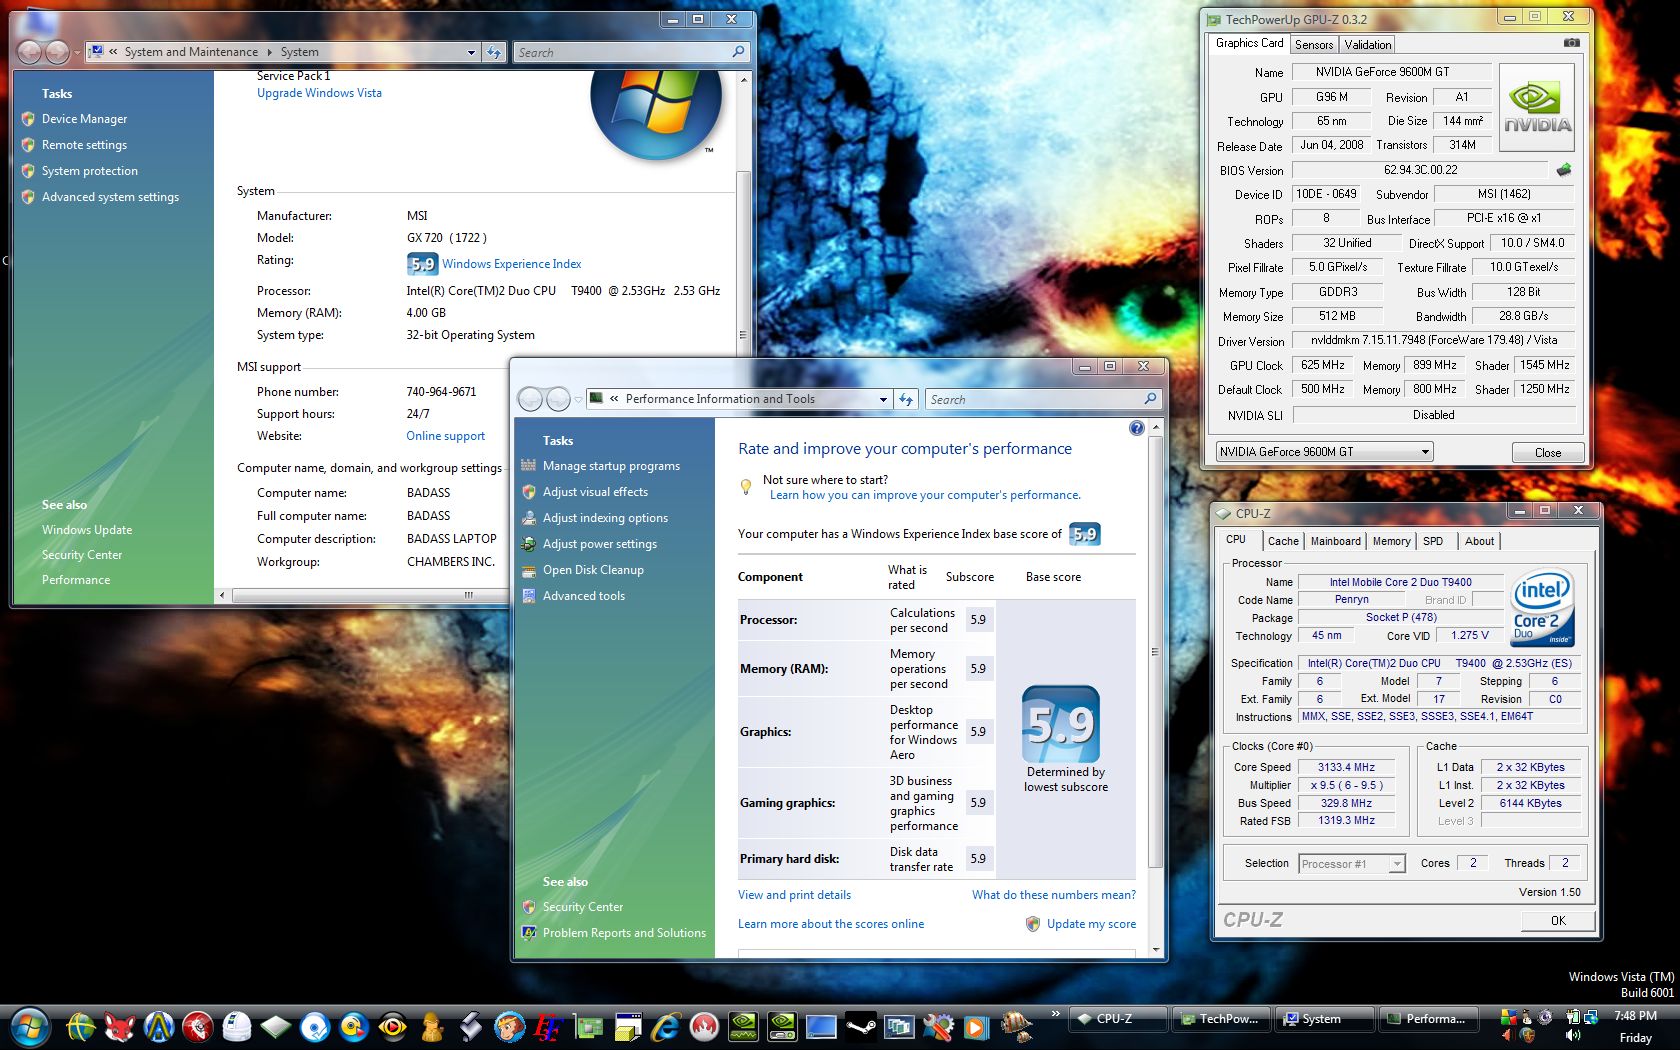The image size is (1680, 1050).
Task: Switch to GPU-Z Validation tab
Action: (1367, 45)
